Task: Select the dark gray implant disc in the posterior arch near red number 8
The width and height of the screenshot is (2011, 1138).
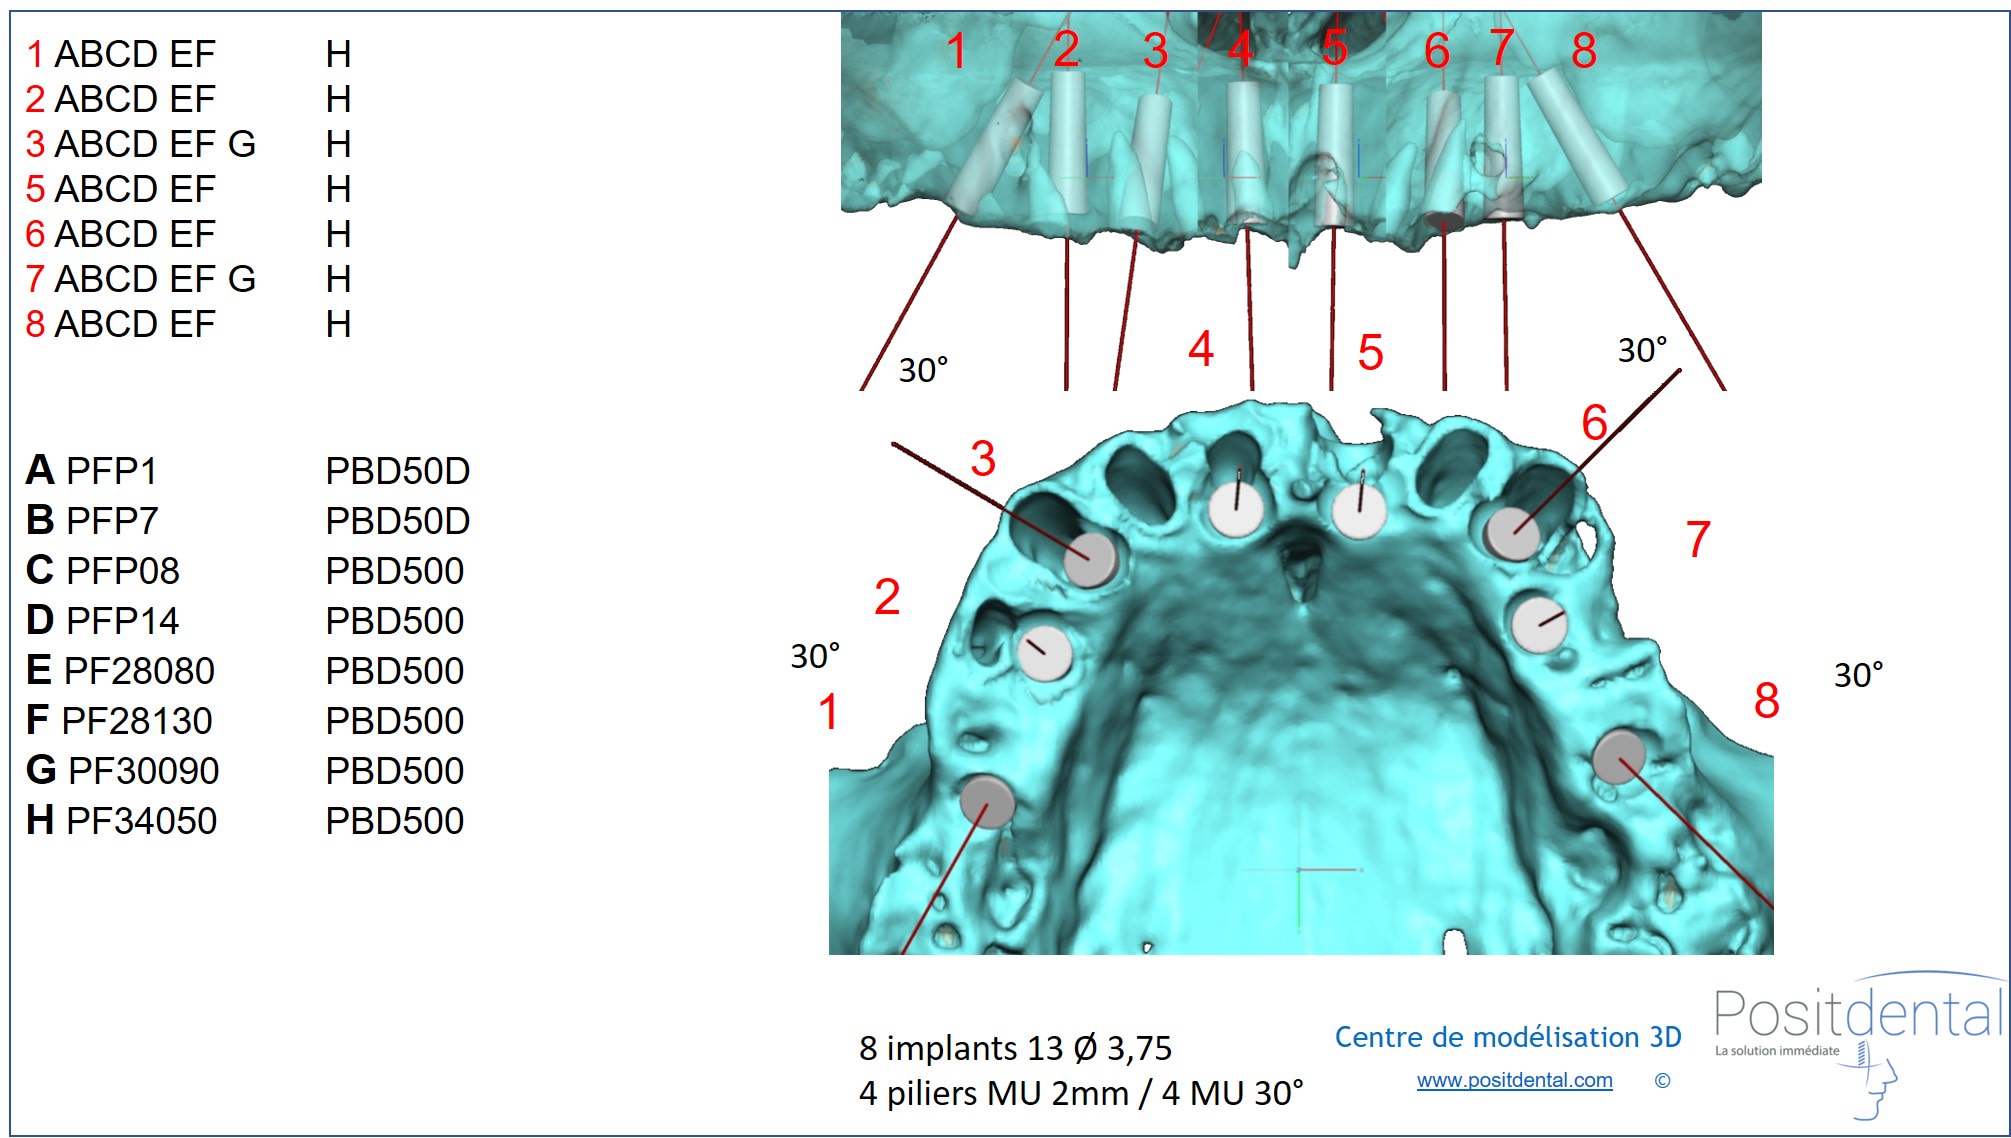Action: 1619,757
